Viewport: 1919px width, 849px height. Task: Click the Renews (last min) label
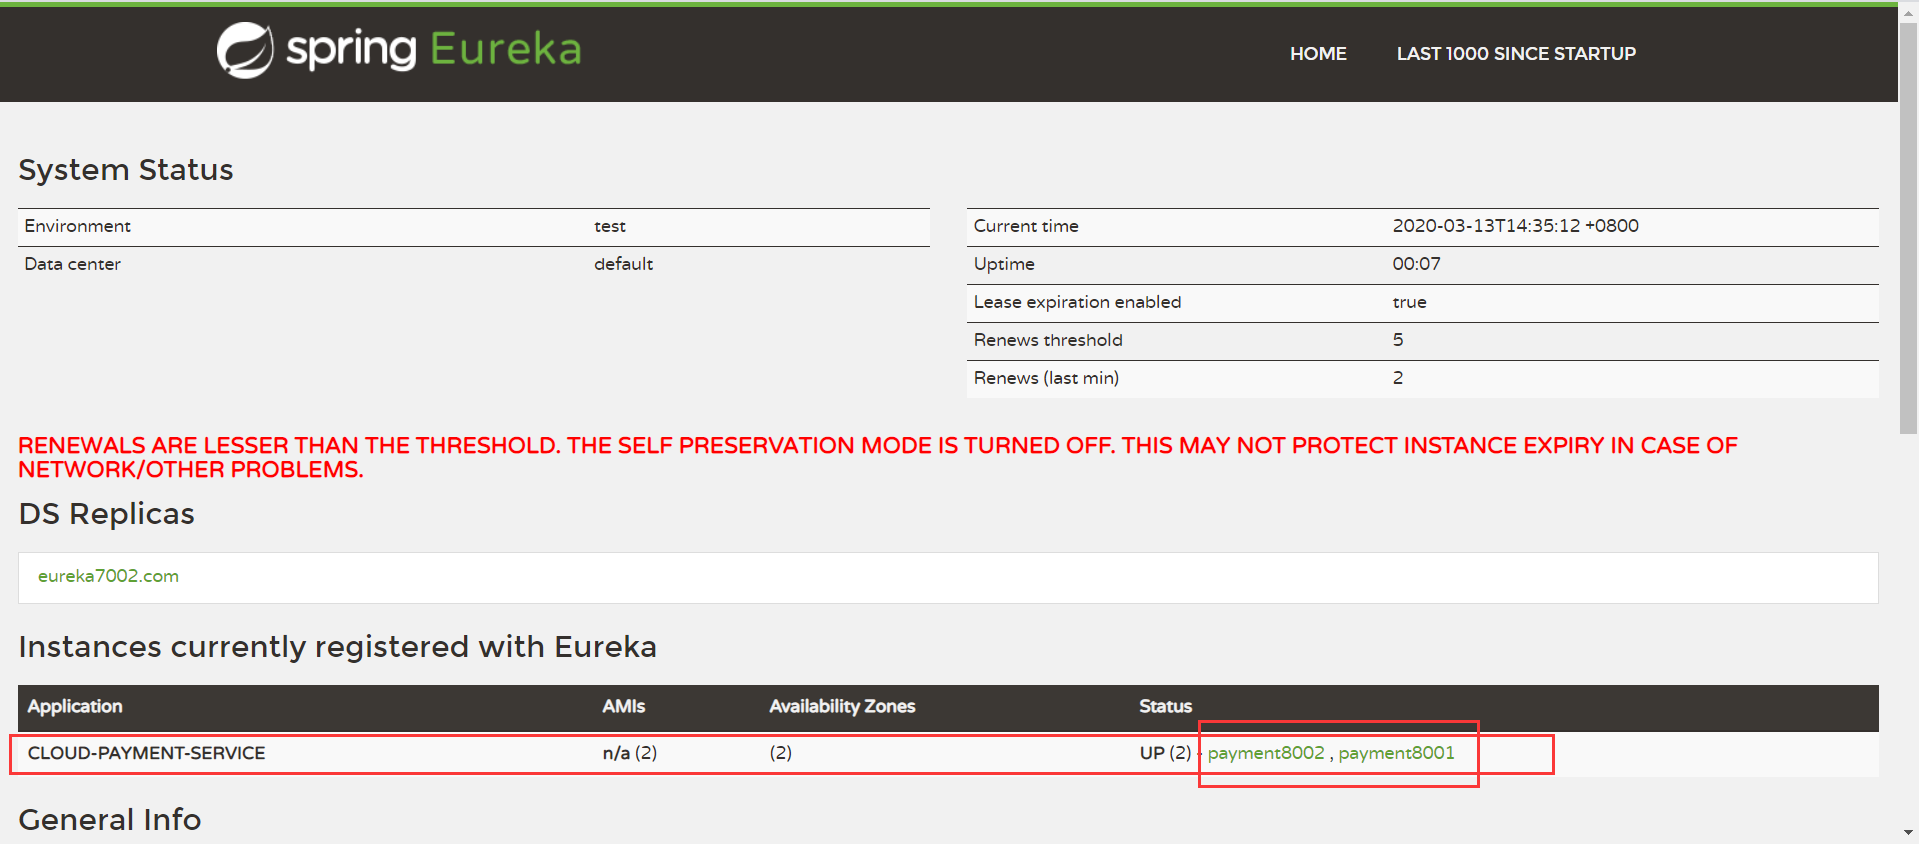coord(1046,378)
